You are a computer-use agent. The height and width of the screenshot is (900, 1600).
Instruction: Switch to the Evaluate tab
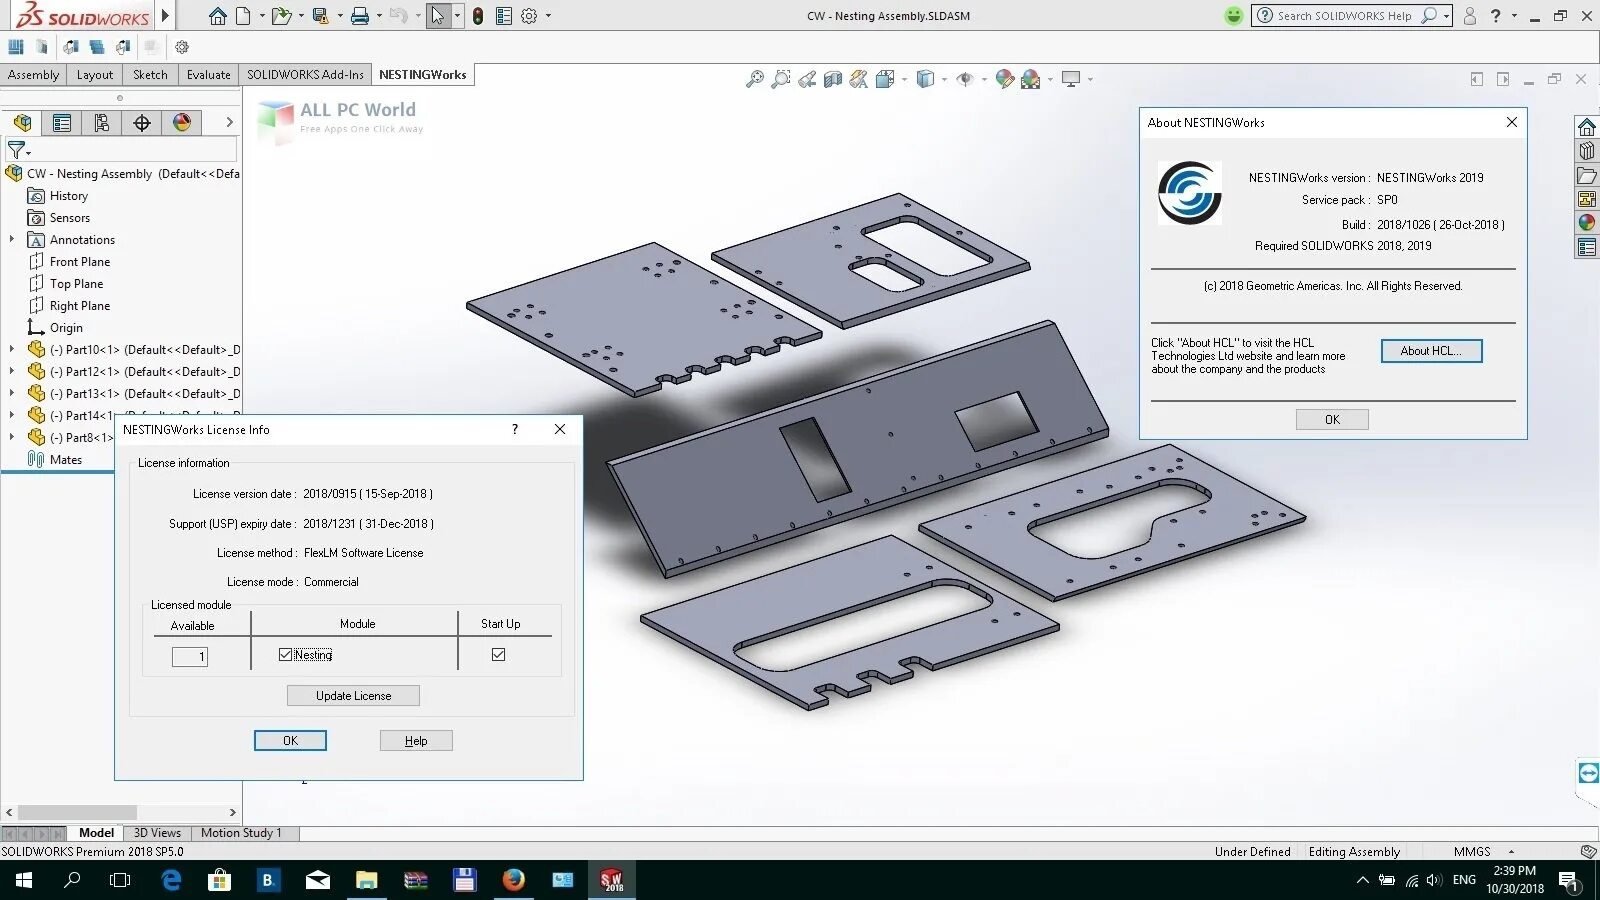pyautogui.click(x=208, y=75)
